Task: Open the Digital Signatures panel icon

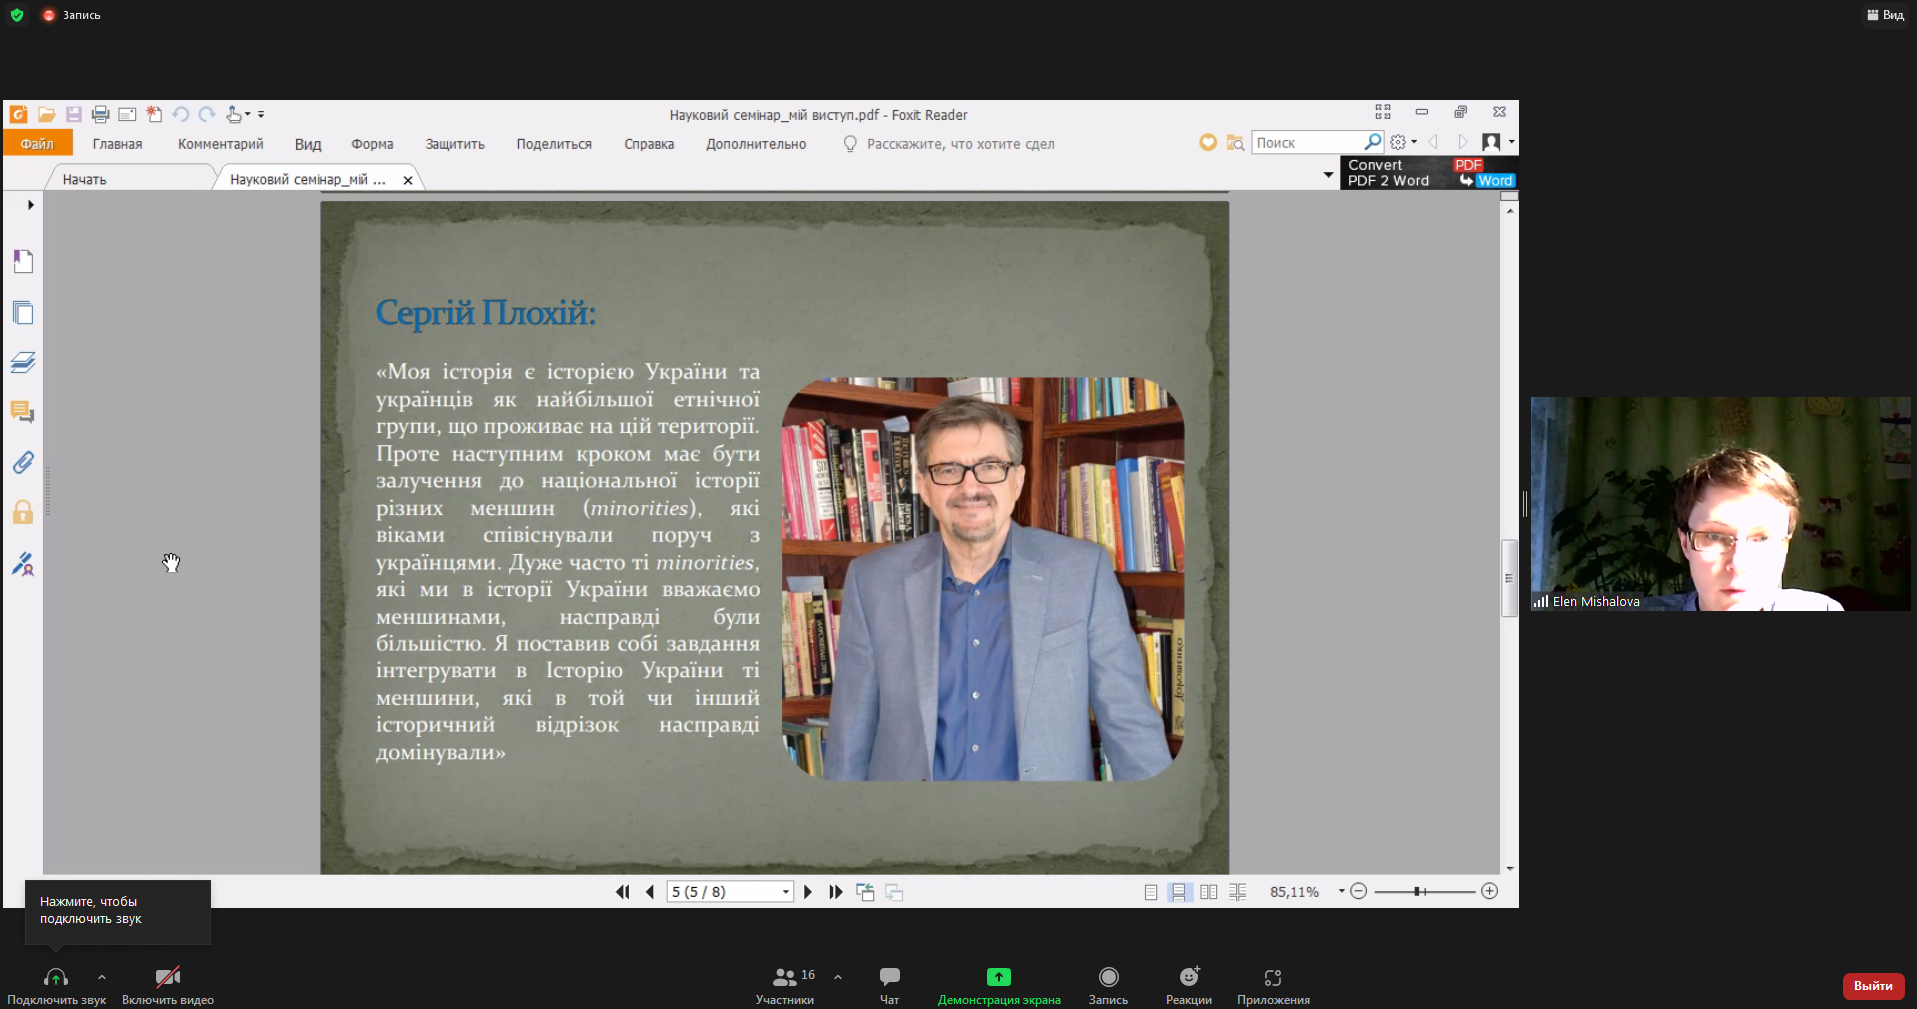Action: 23,564
